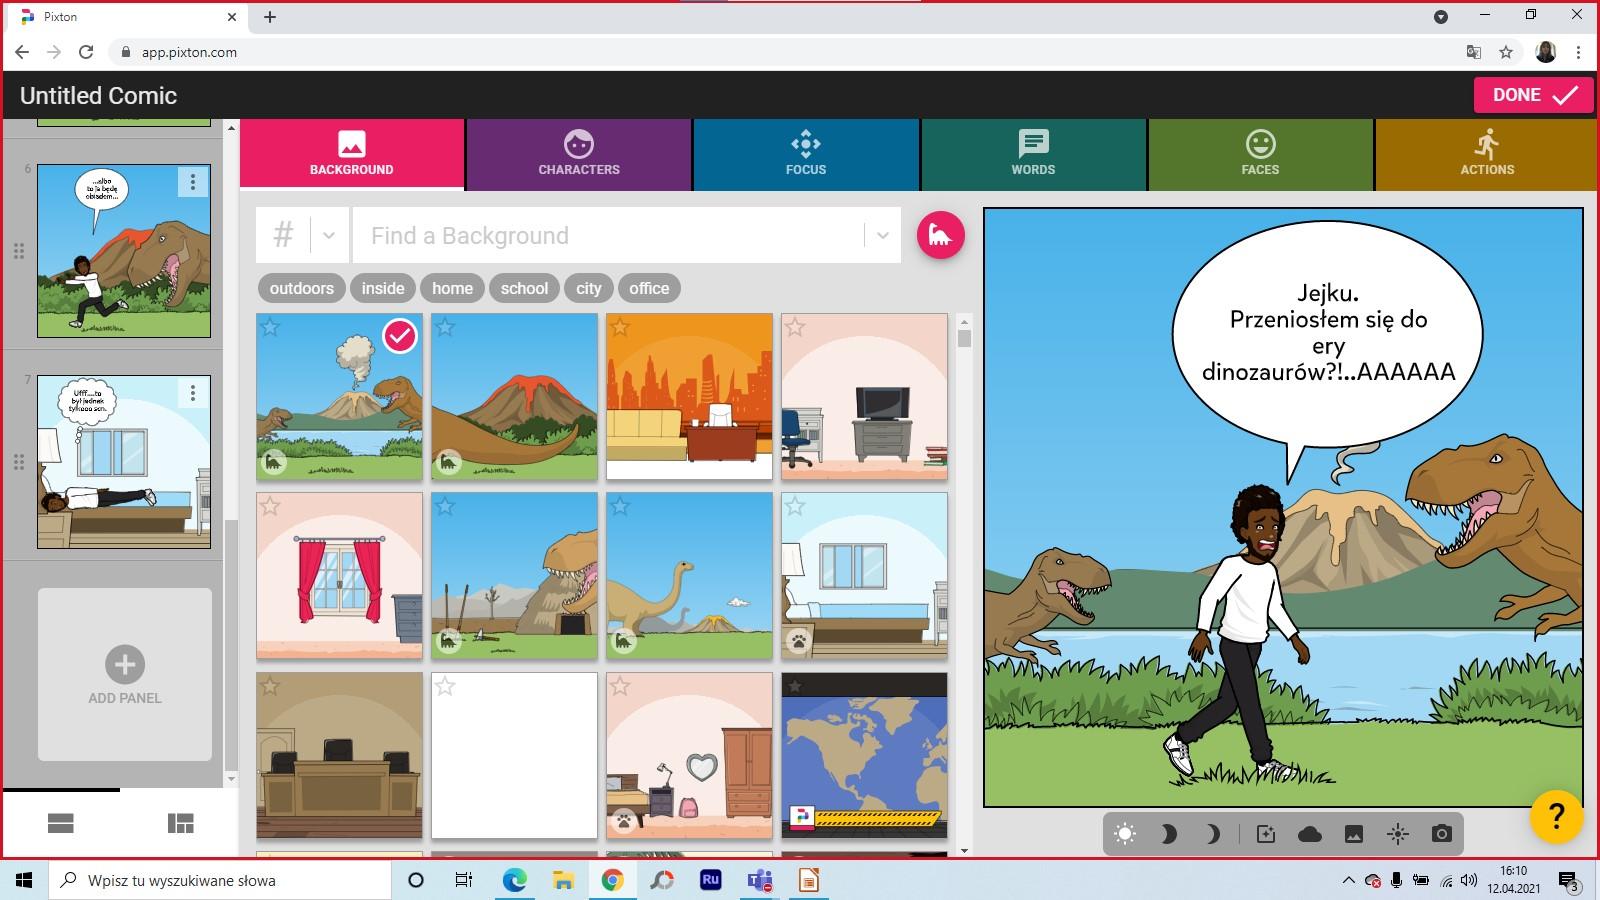
Task: Reload the Pixton page
Action: click(86, 52)
